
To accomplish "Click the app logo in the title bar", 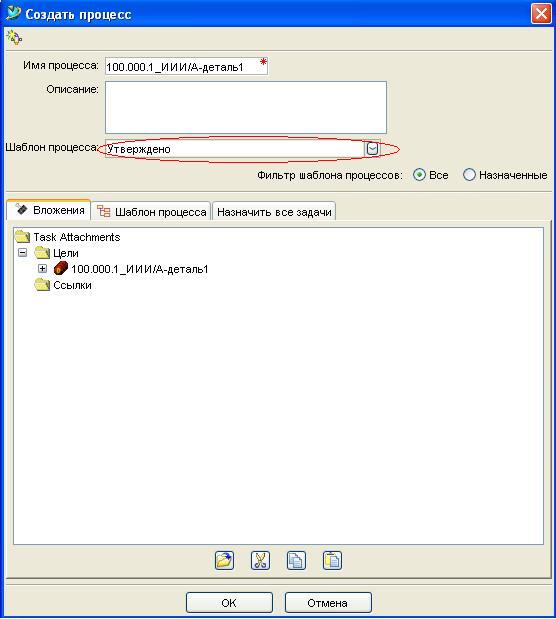I will (x=13, y=13).
